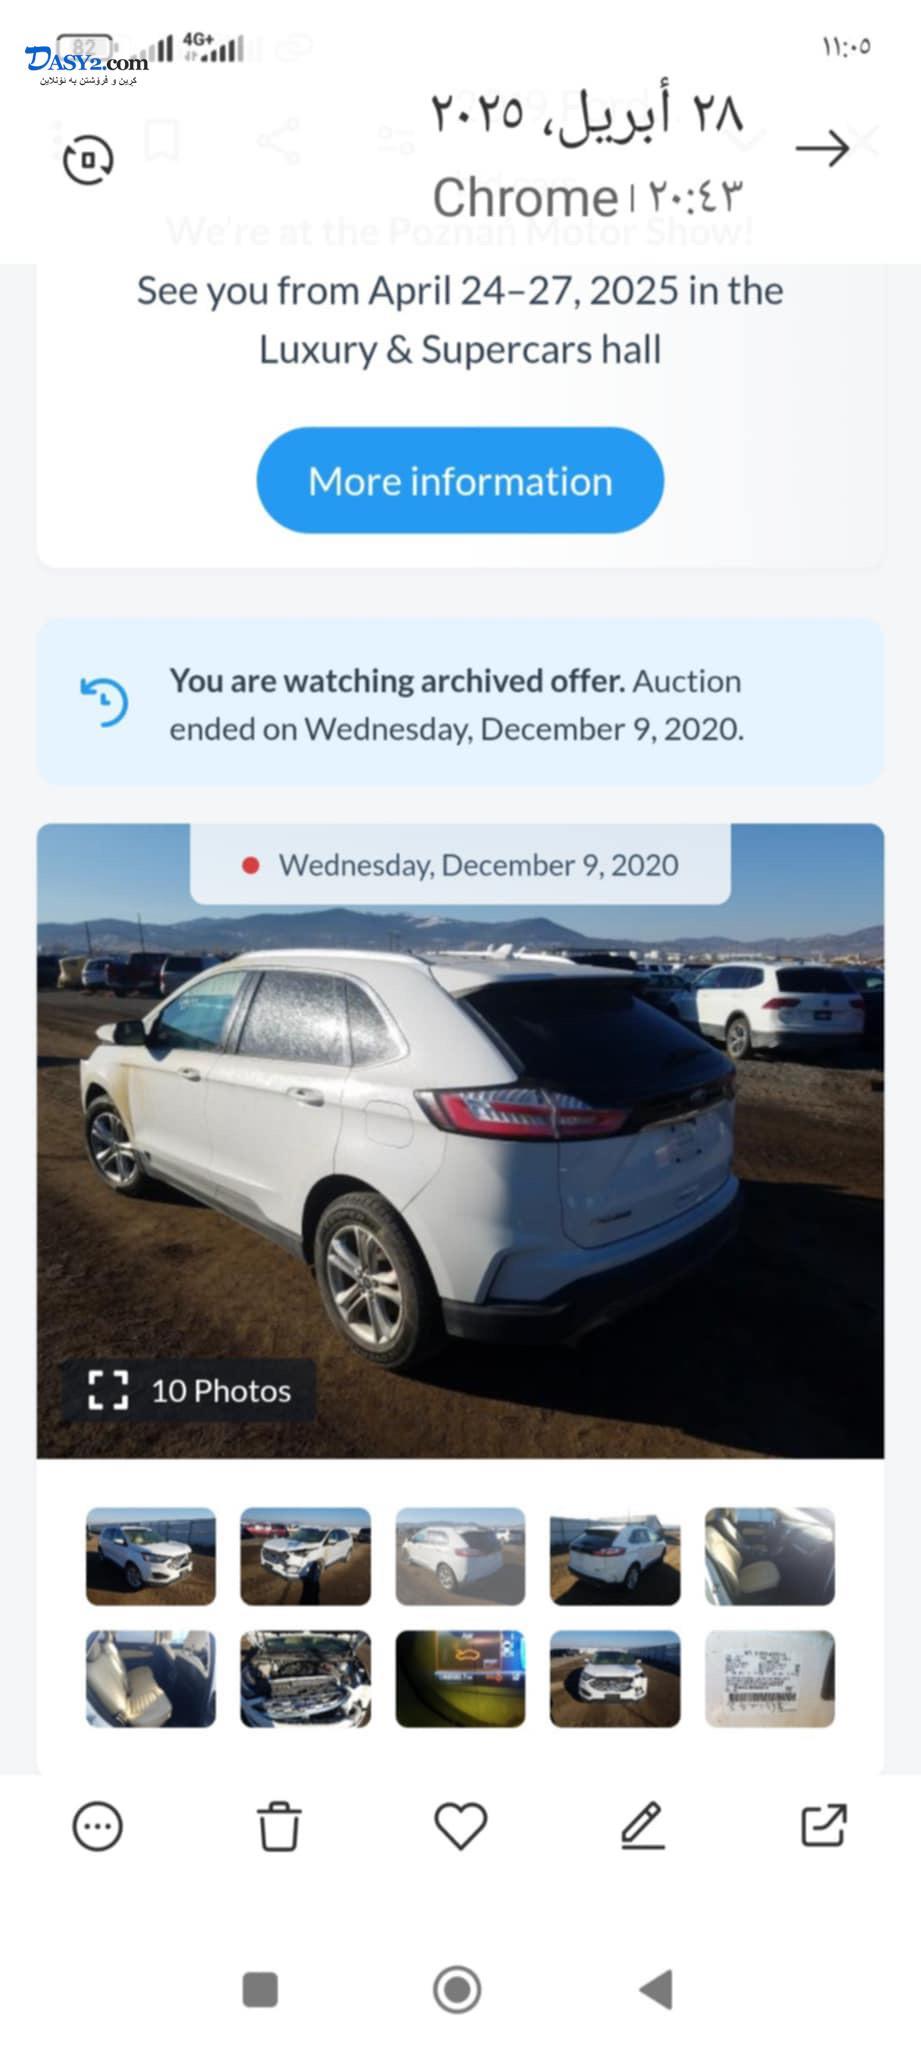This screenshot has height=2048, width=921.
Task: Share via the external open icon
Action: click(x=824, y=1826)
